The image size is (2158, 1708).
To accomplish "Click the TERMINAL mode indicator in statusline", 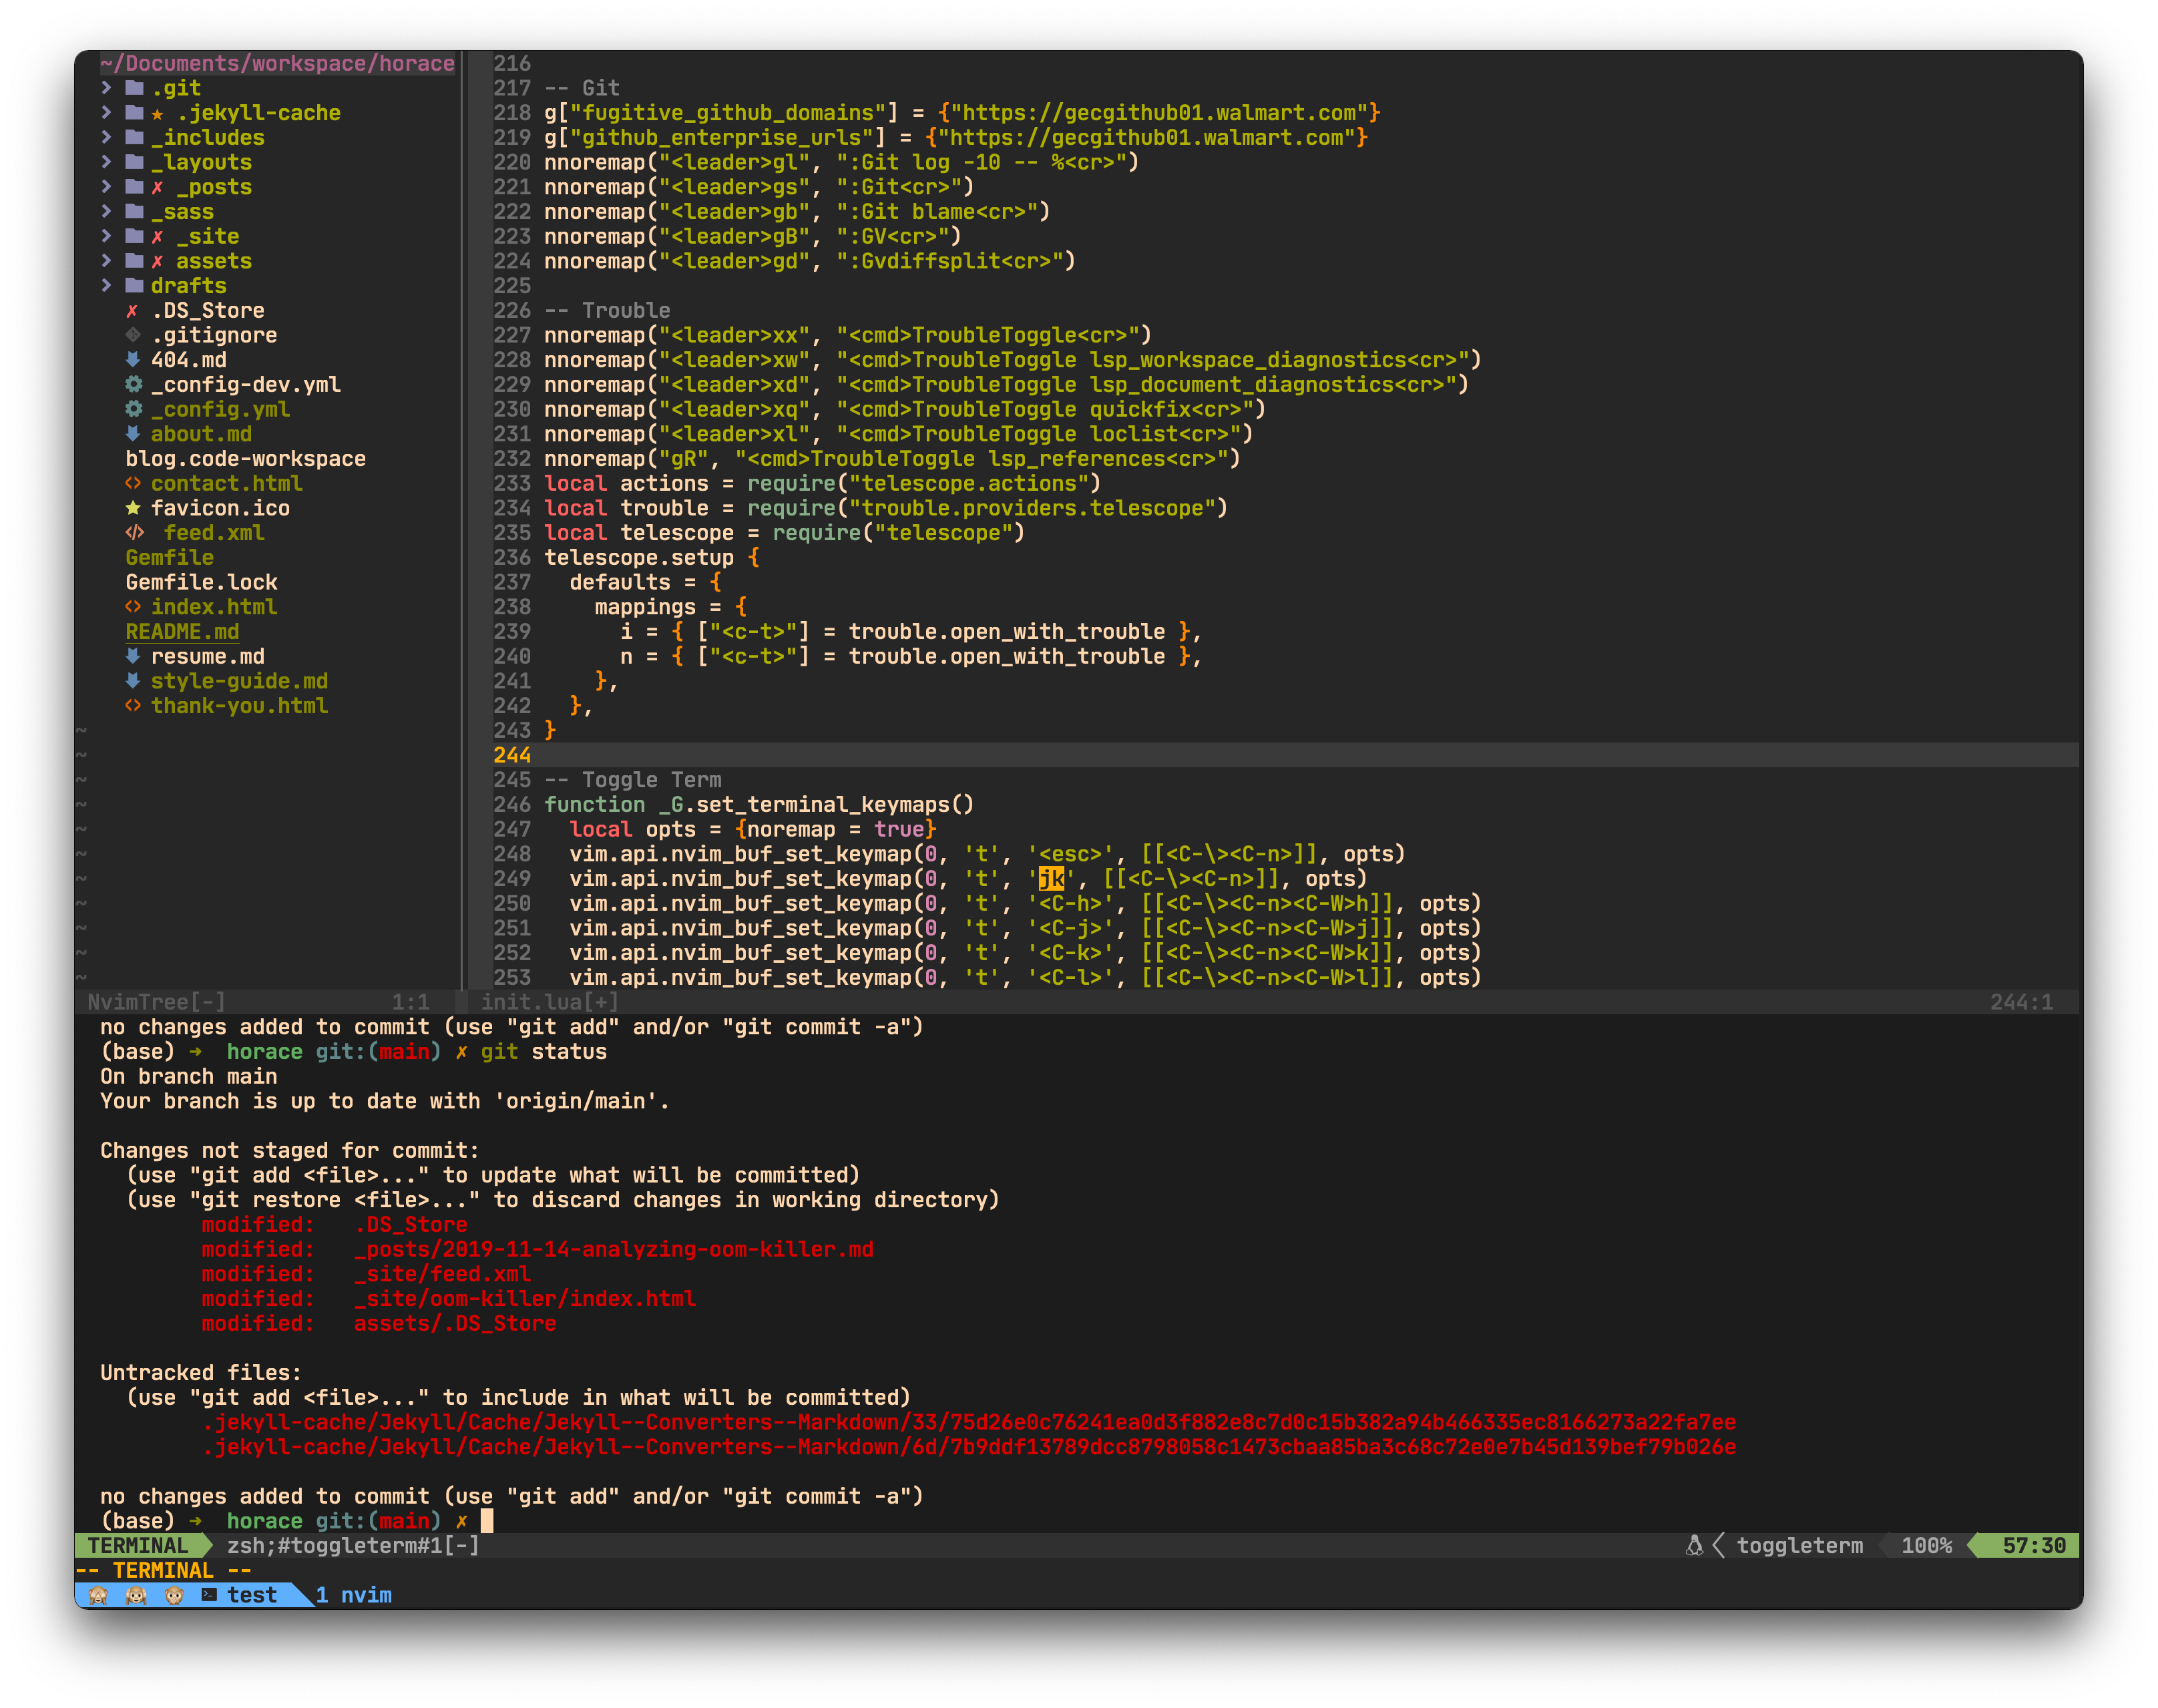I will click(138, 1545).
